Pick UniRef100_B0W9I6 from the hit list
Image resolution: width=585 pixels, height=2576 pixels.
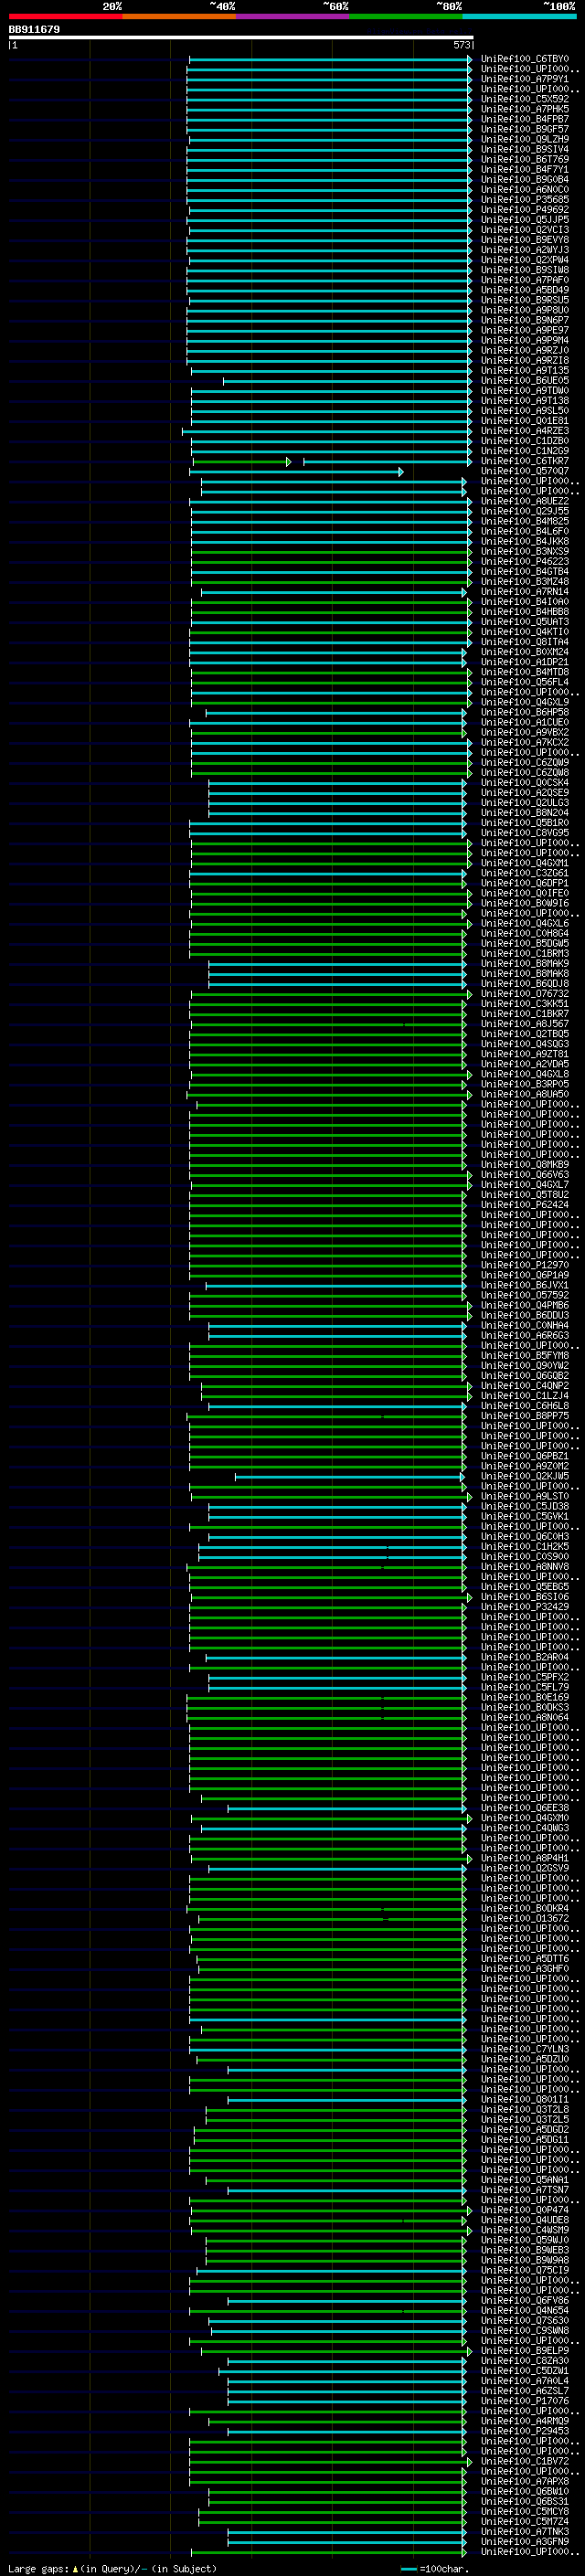524,903
